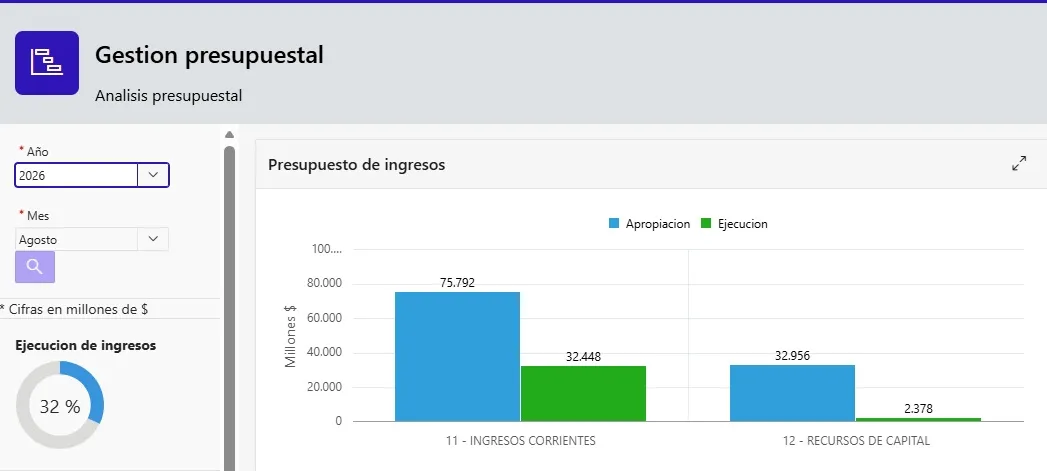Click the 2.378 data label
1047x471 pixels.
[x=918, y=409]
